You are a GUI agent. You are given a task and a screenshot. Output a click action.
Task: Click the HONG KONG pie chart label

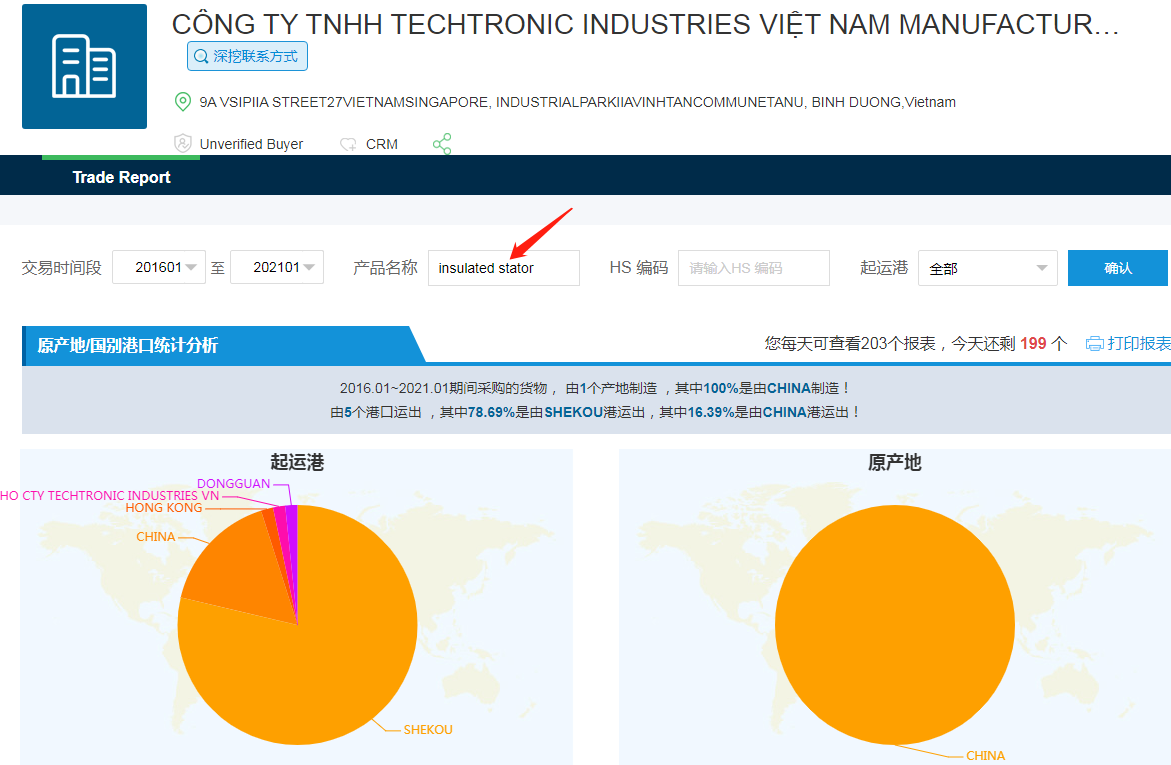[x=164, y=507]
